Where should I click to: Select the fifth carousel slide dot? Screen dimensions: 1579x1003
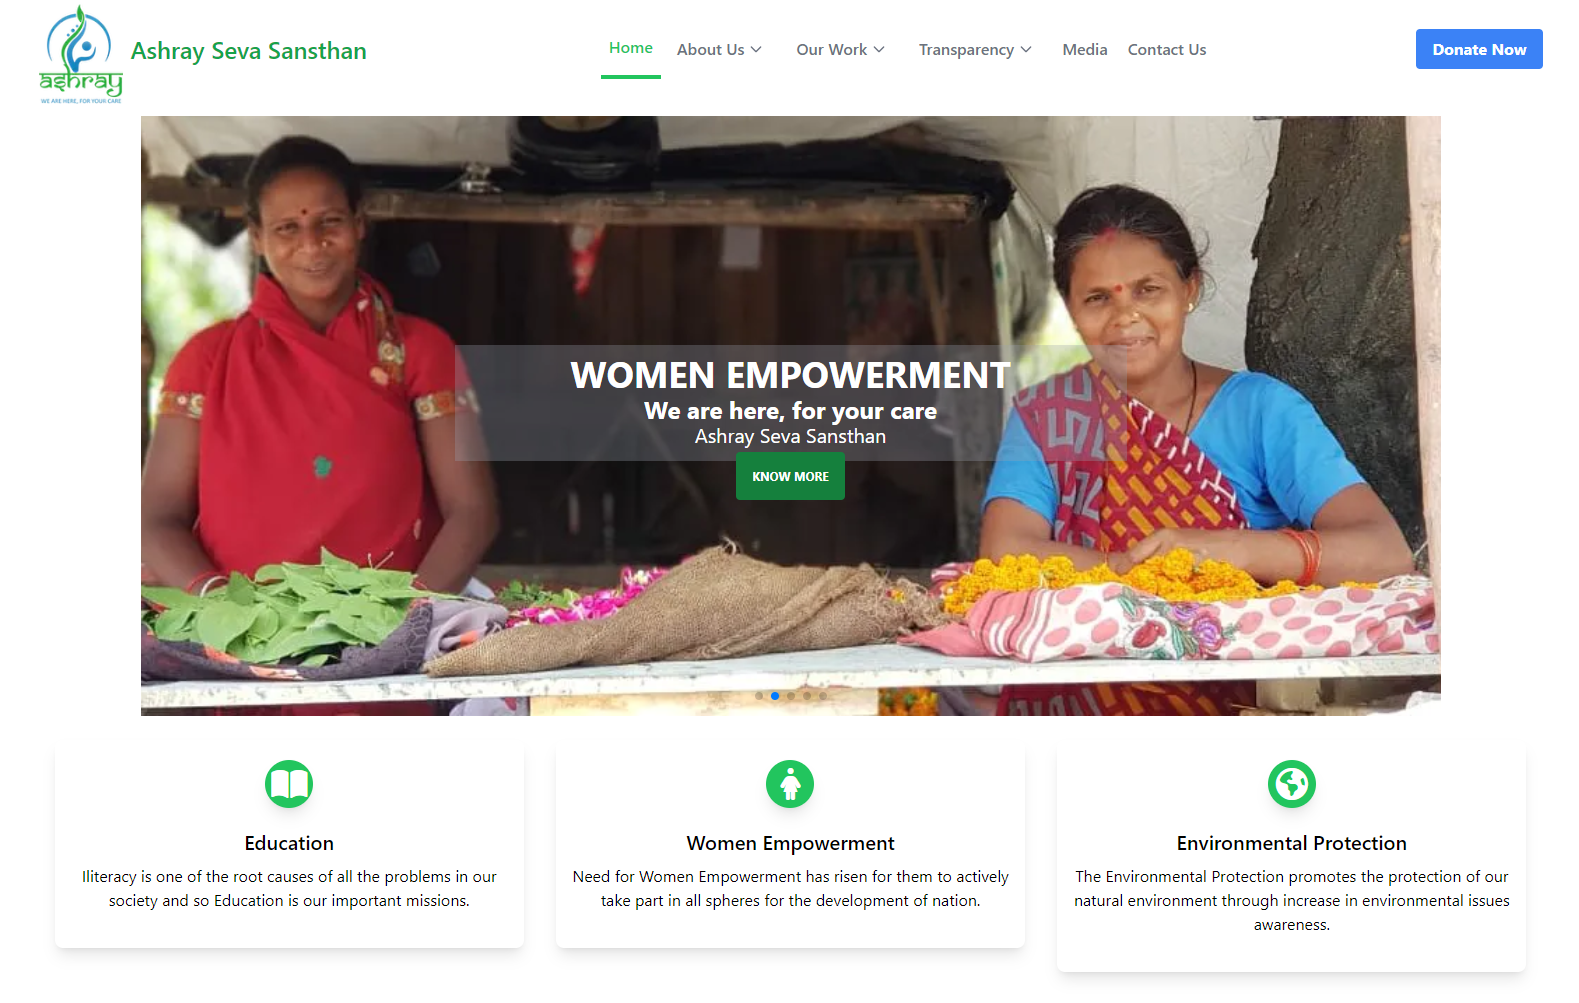tap(823, 696)
